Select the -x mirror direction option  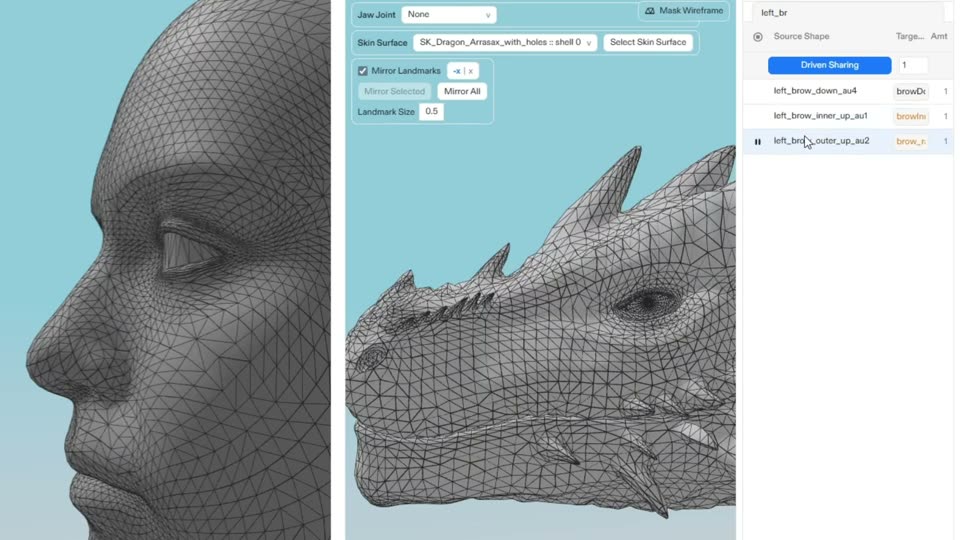click(x=456, y=71)
